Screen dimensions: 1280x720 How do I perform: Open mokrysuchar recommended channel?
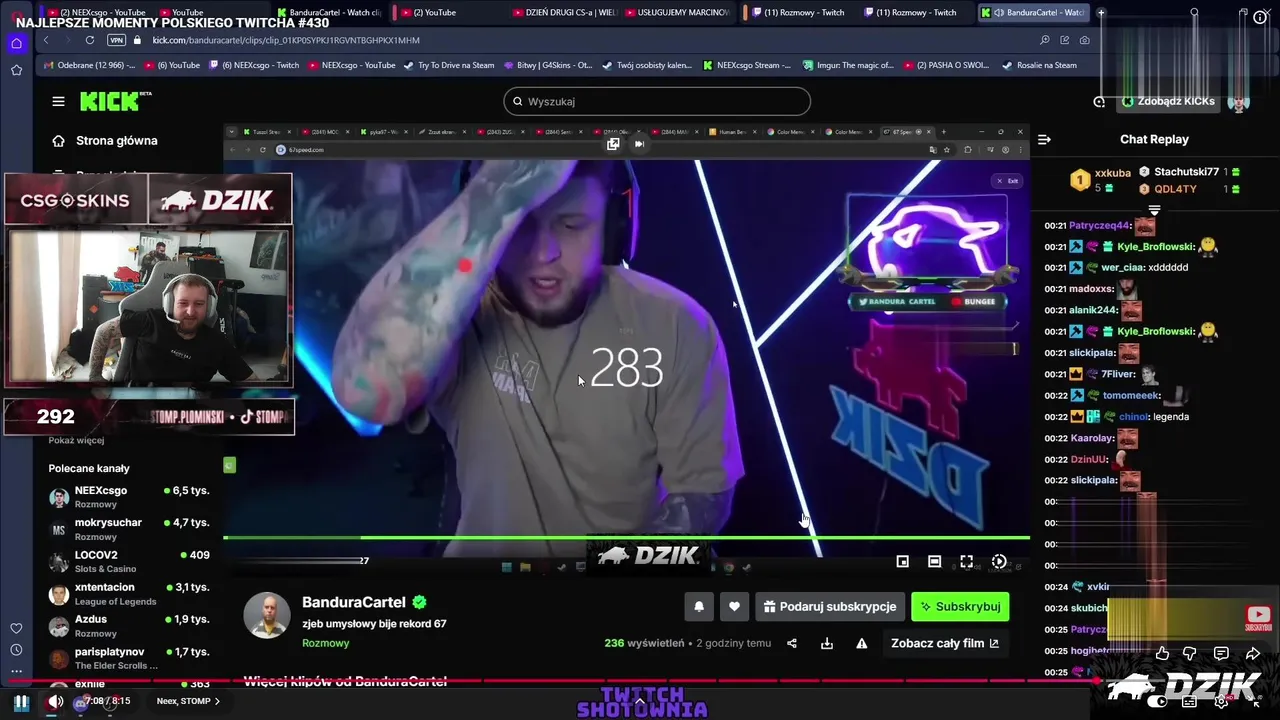click(130, 529)
